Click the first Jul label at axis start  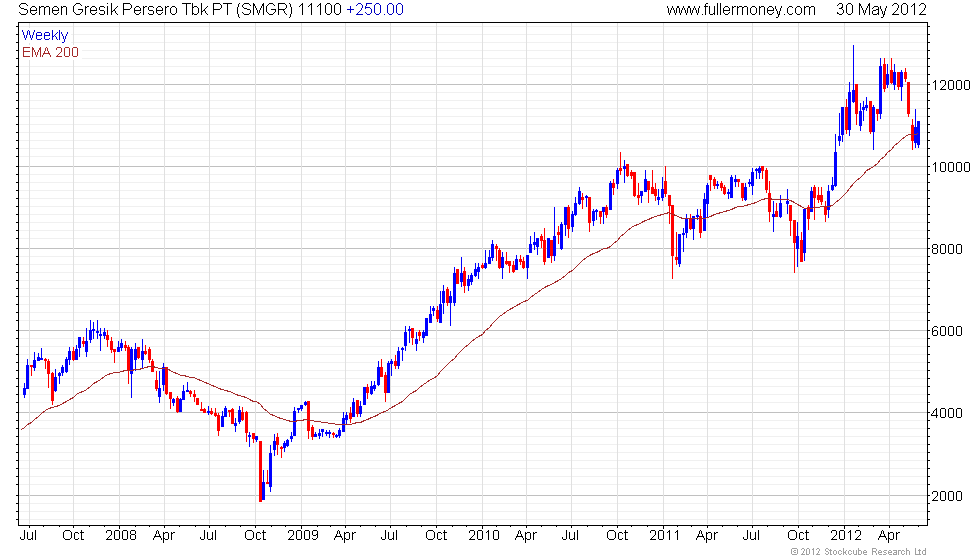[28, 535]
